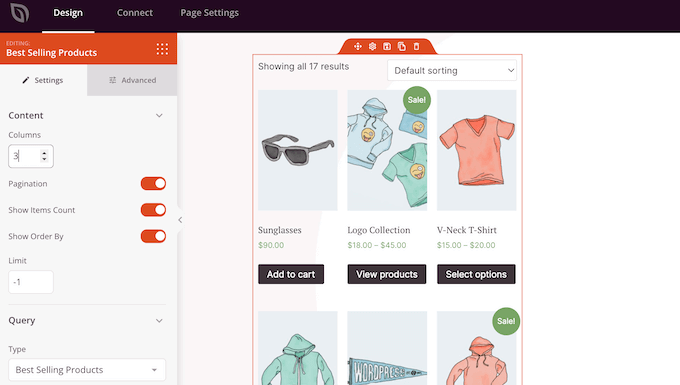Open the Default sorting dropdown
The height and width of the screenshot is (385, 680).
(x=452, y=70)
